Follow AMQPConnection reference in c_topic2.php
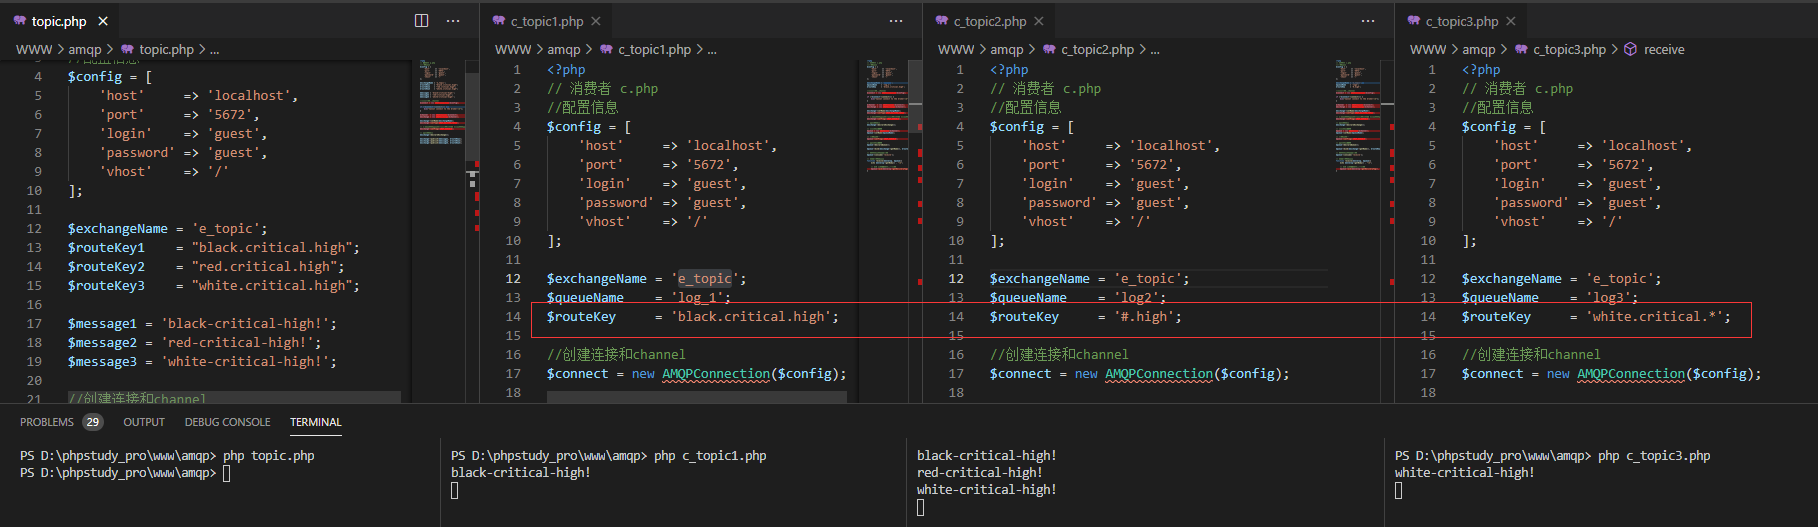The image size is (1818, 527). 1159,374
